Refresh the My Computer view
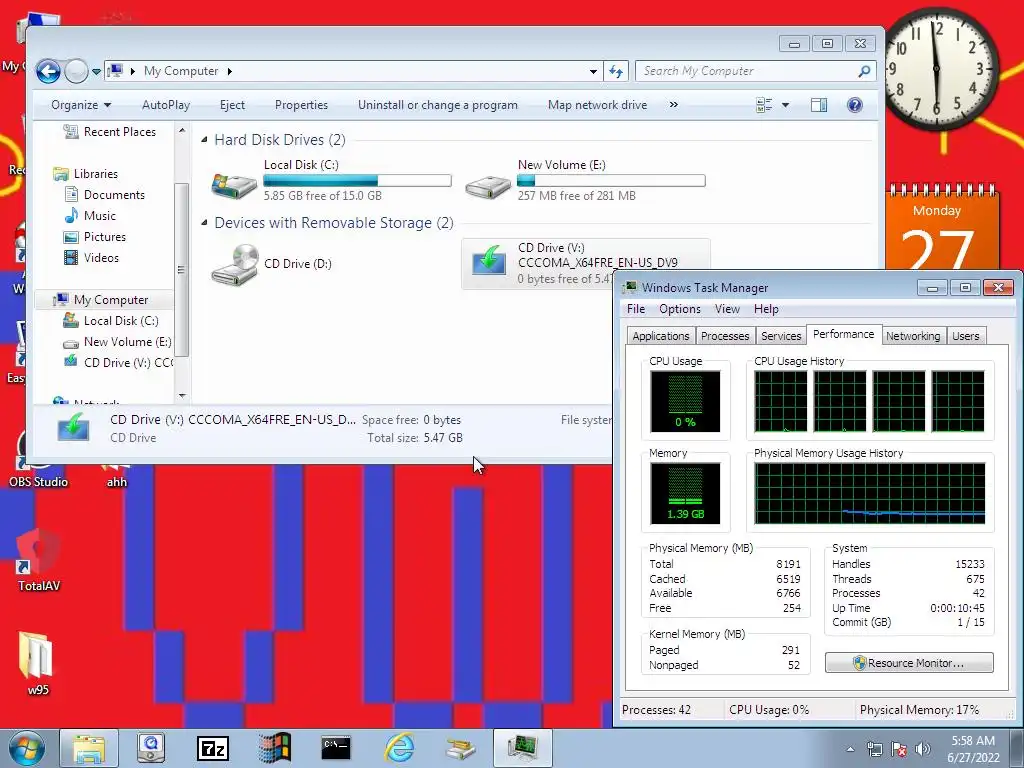Image resolution: width=1024 pixels, height=768 pixels. coord(616,71)
